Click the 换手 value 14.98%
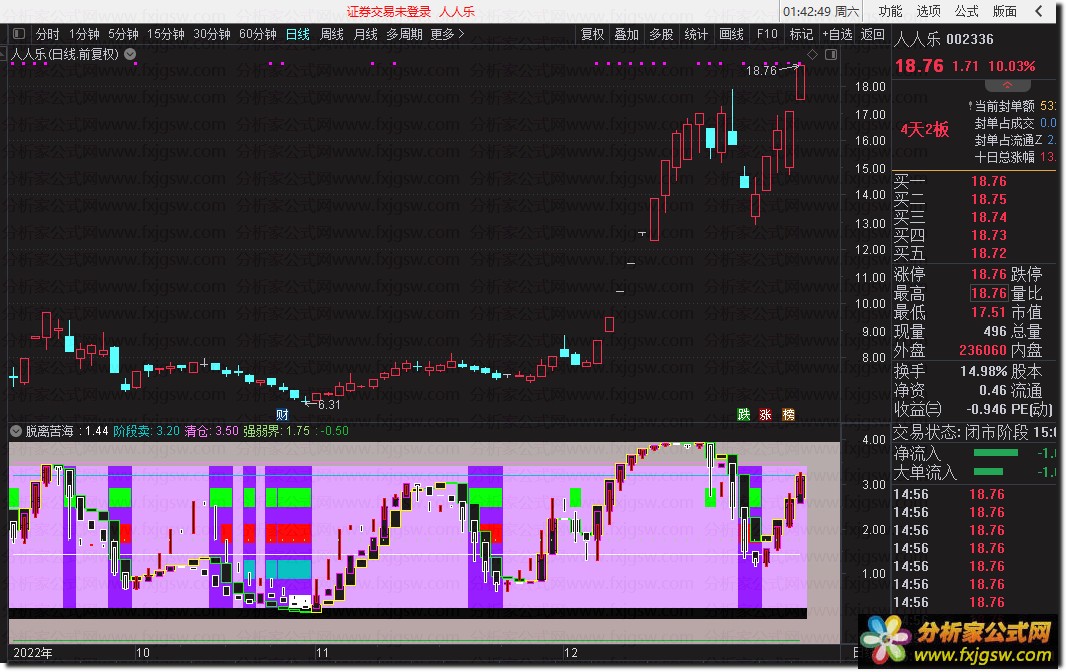The image size is (1068, 672). pos(983,372)
